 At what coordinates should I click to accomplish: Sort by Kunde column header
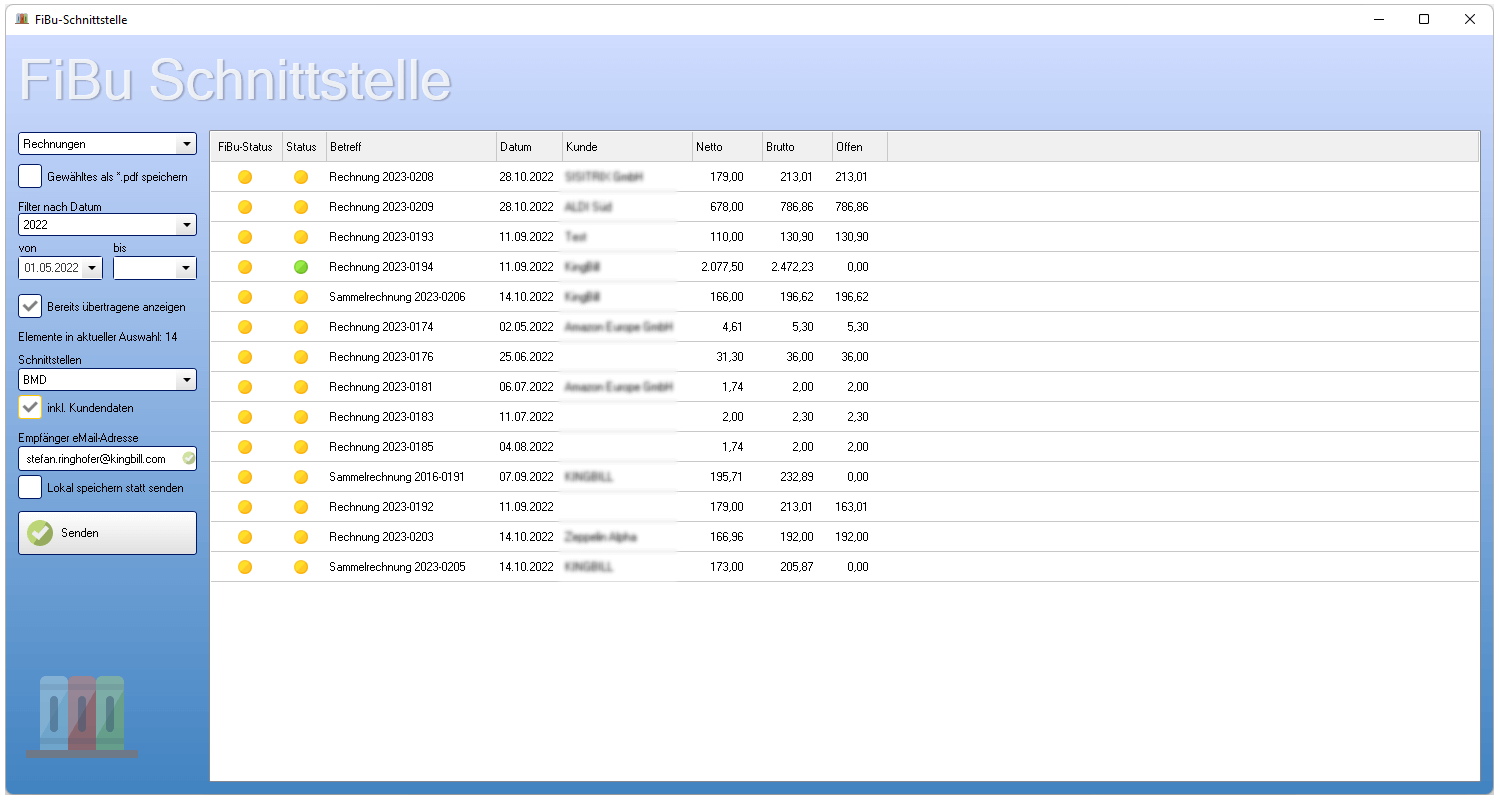pos(627,147)
